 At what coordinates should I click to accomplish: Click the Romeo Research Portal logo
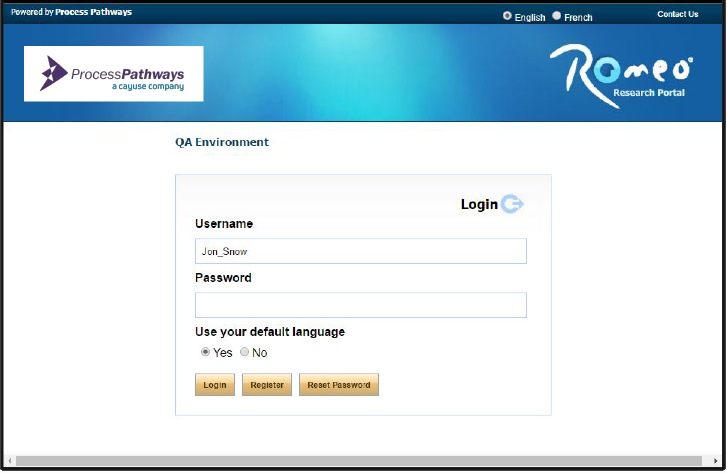click(620, 77)
